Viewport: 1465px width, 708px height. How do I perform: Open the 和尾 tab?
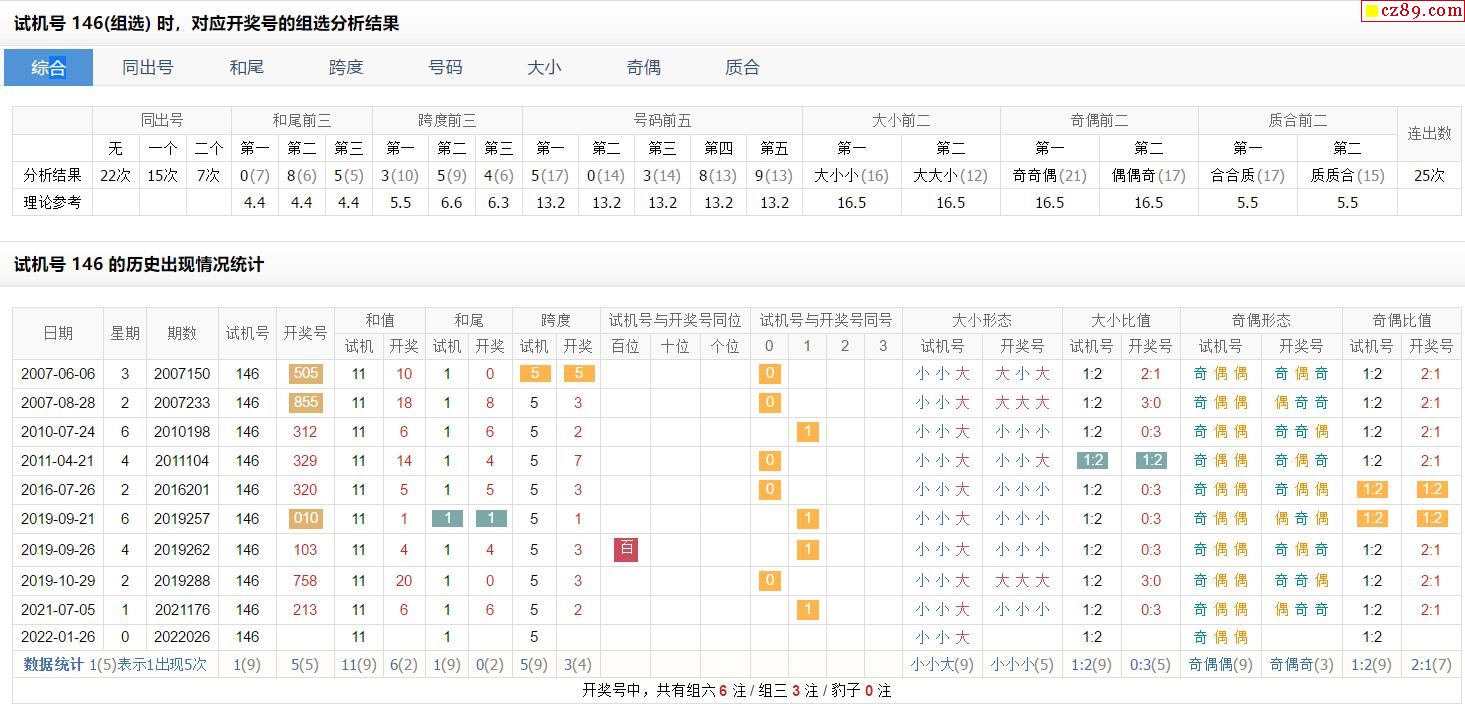click(246, 68)
